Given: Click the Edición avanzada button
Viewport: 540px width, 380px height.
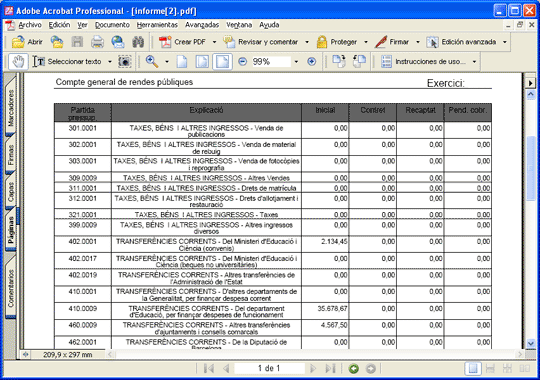Looking at the screenshot, I should [x=461, y=42].
